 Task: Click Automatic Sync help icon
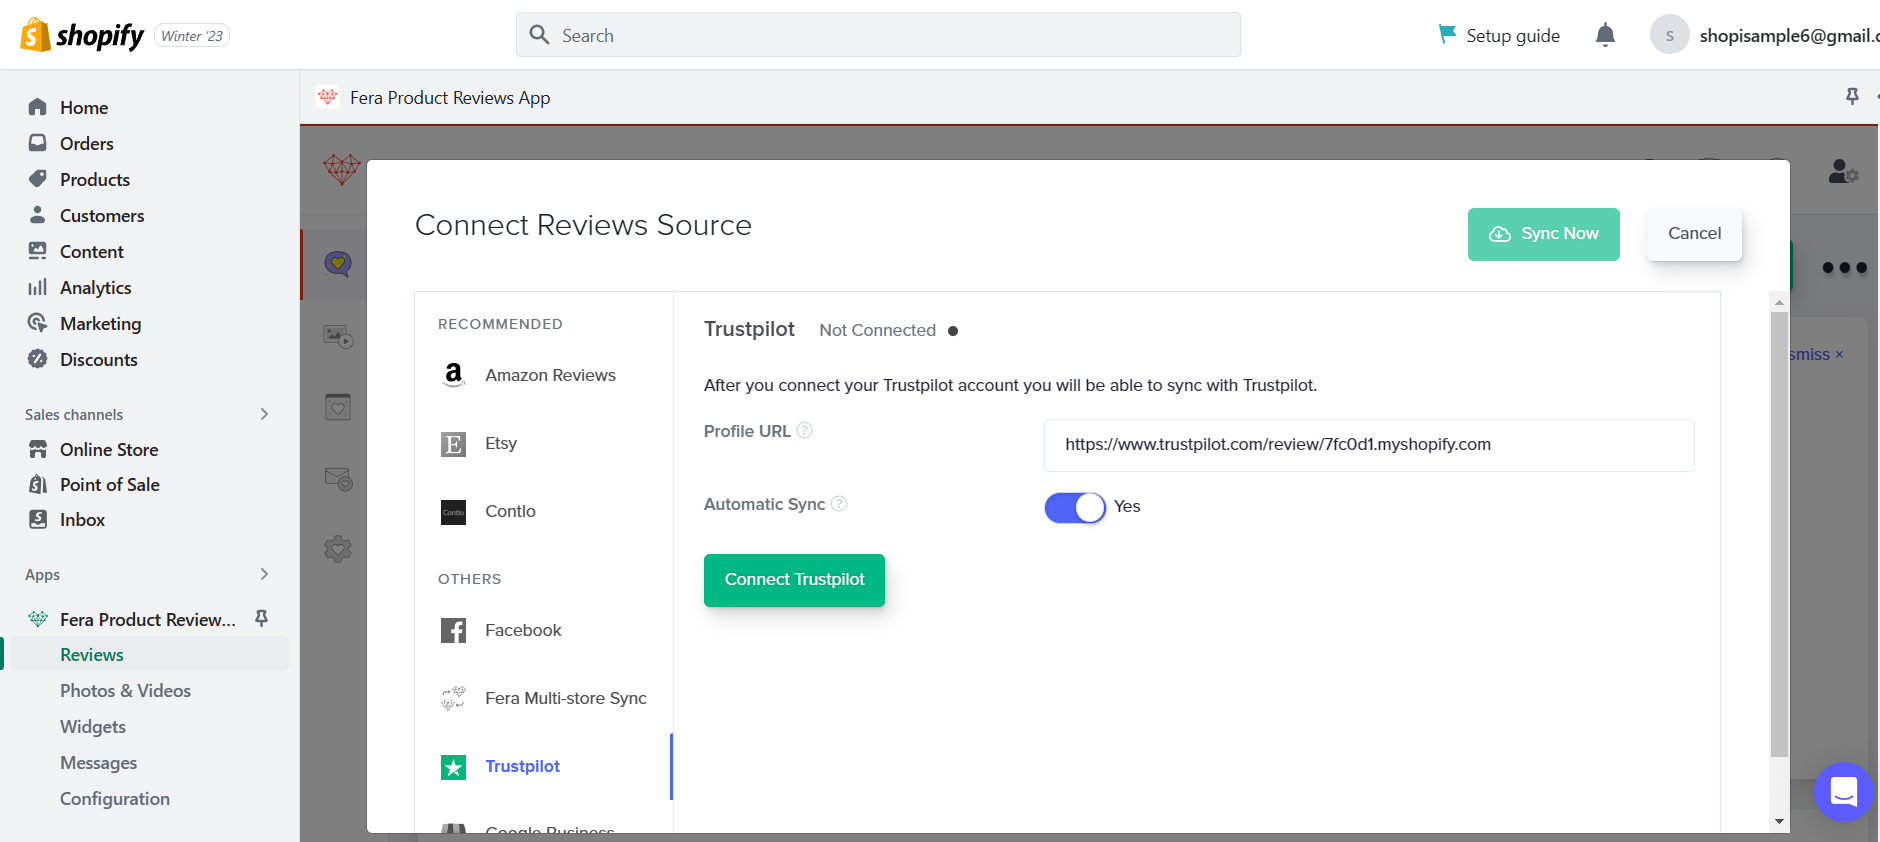tap(839, 504)
